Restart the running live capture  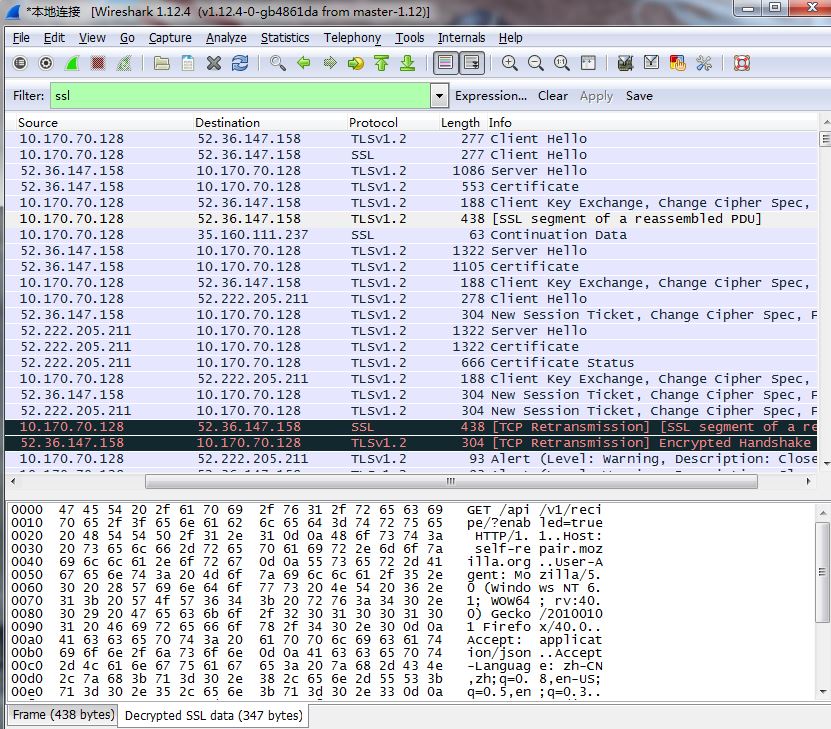click(x=123, y=63)
